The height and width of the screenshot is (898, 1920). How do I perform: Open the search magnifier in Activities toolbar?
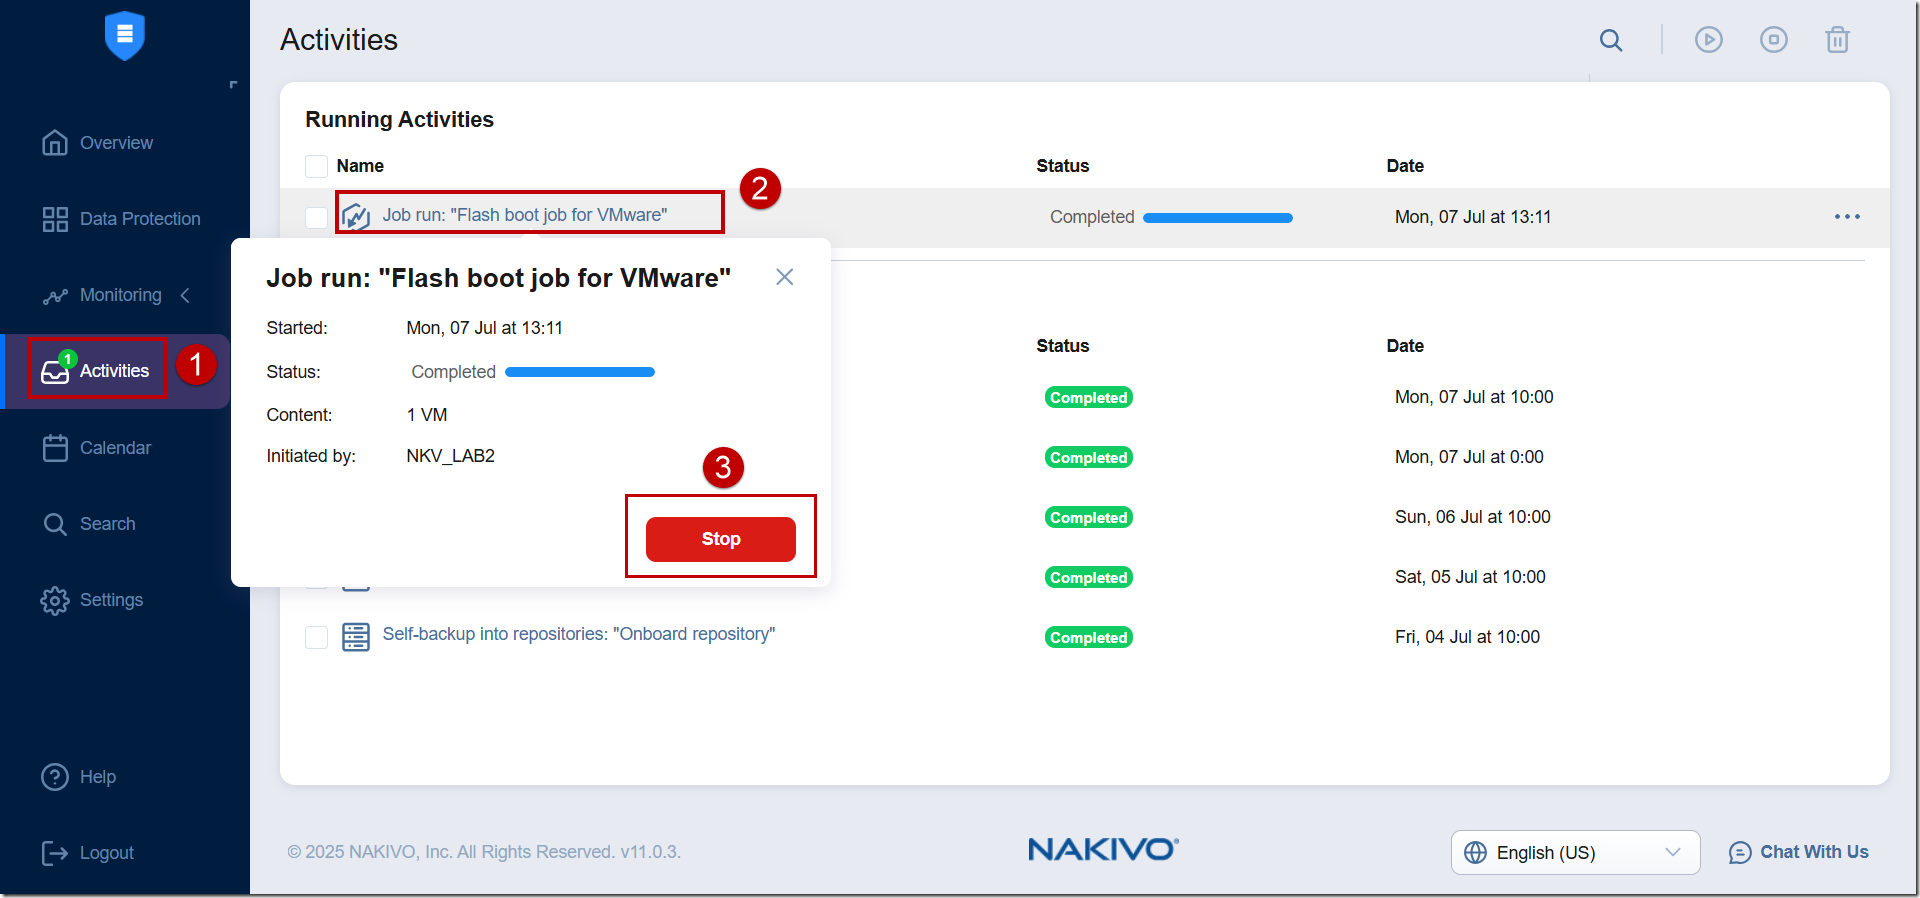point(1611,40)
